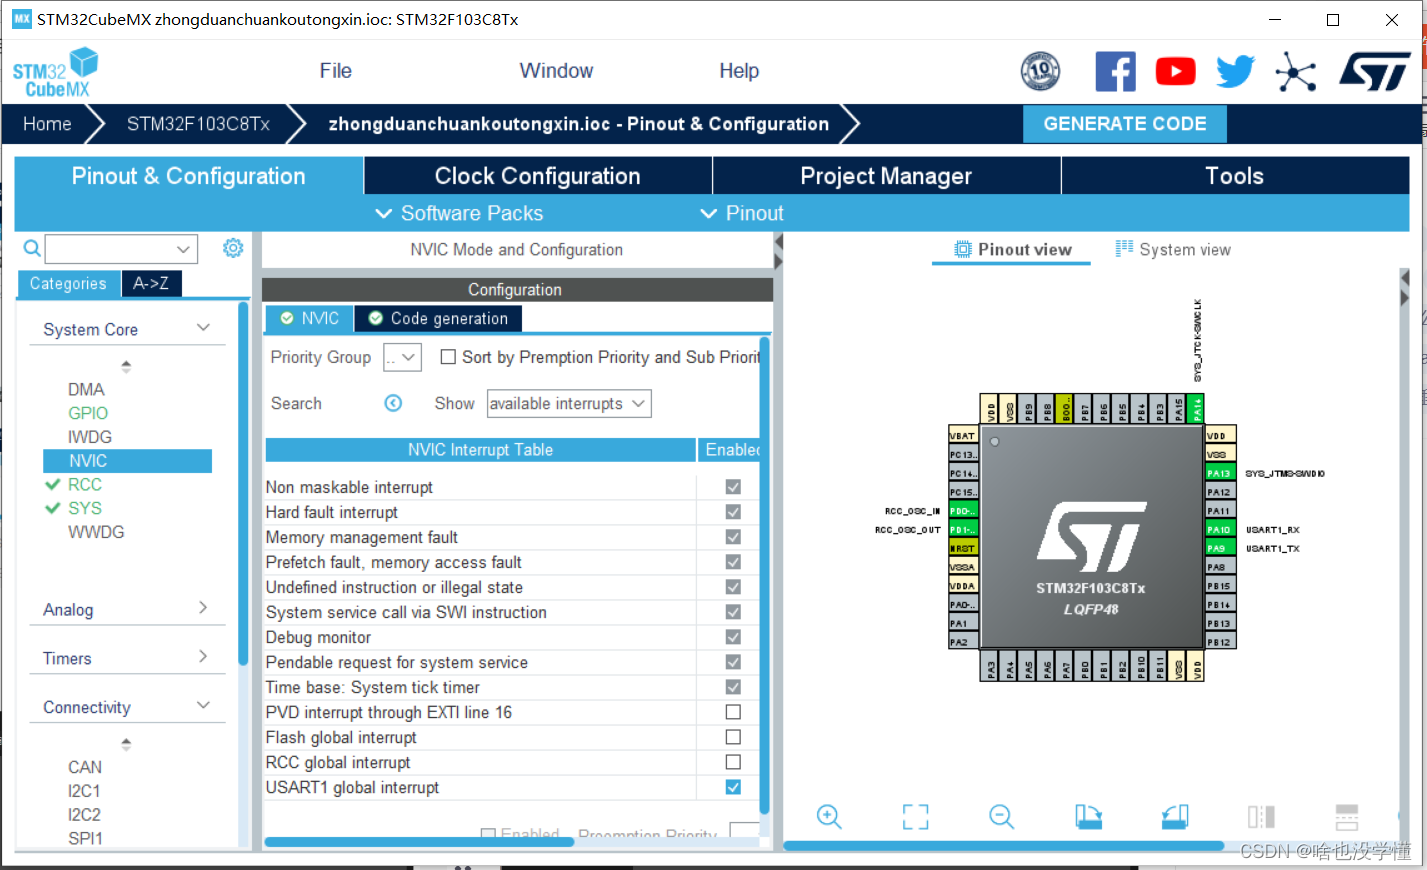The image size is (1427, 870).
Task: Zoom in on the chip pinout
Action: click(829, 817)
